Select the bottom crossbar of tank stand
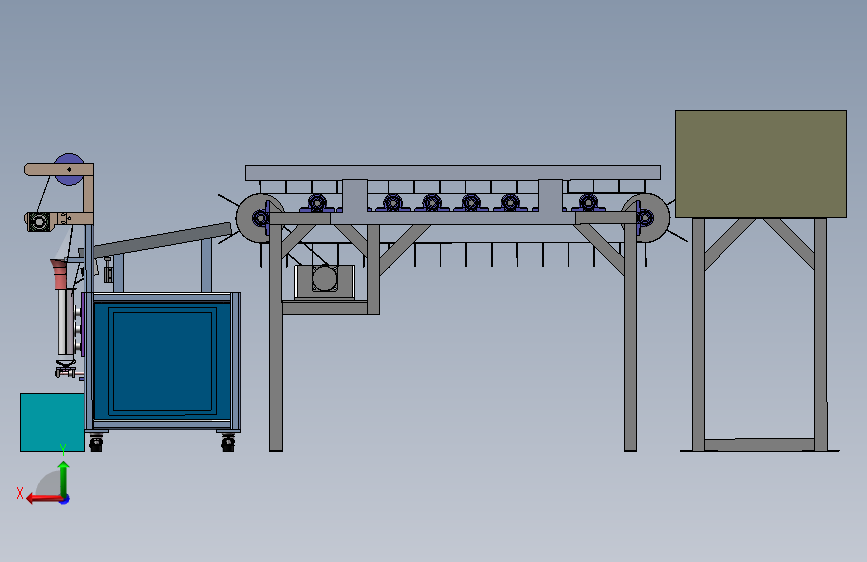 [759, 445]
